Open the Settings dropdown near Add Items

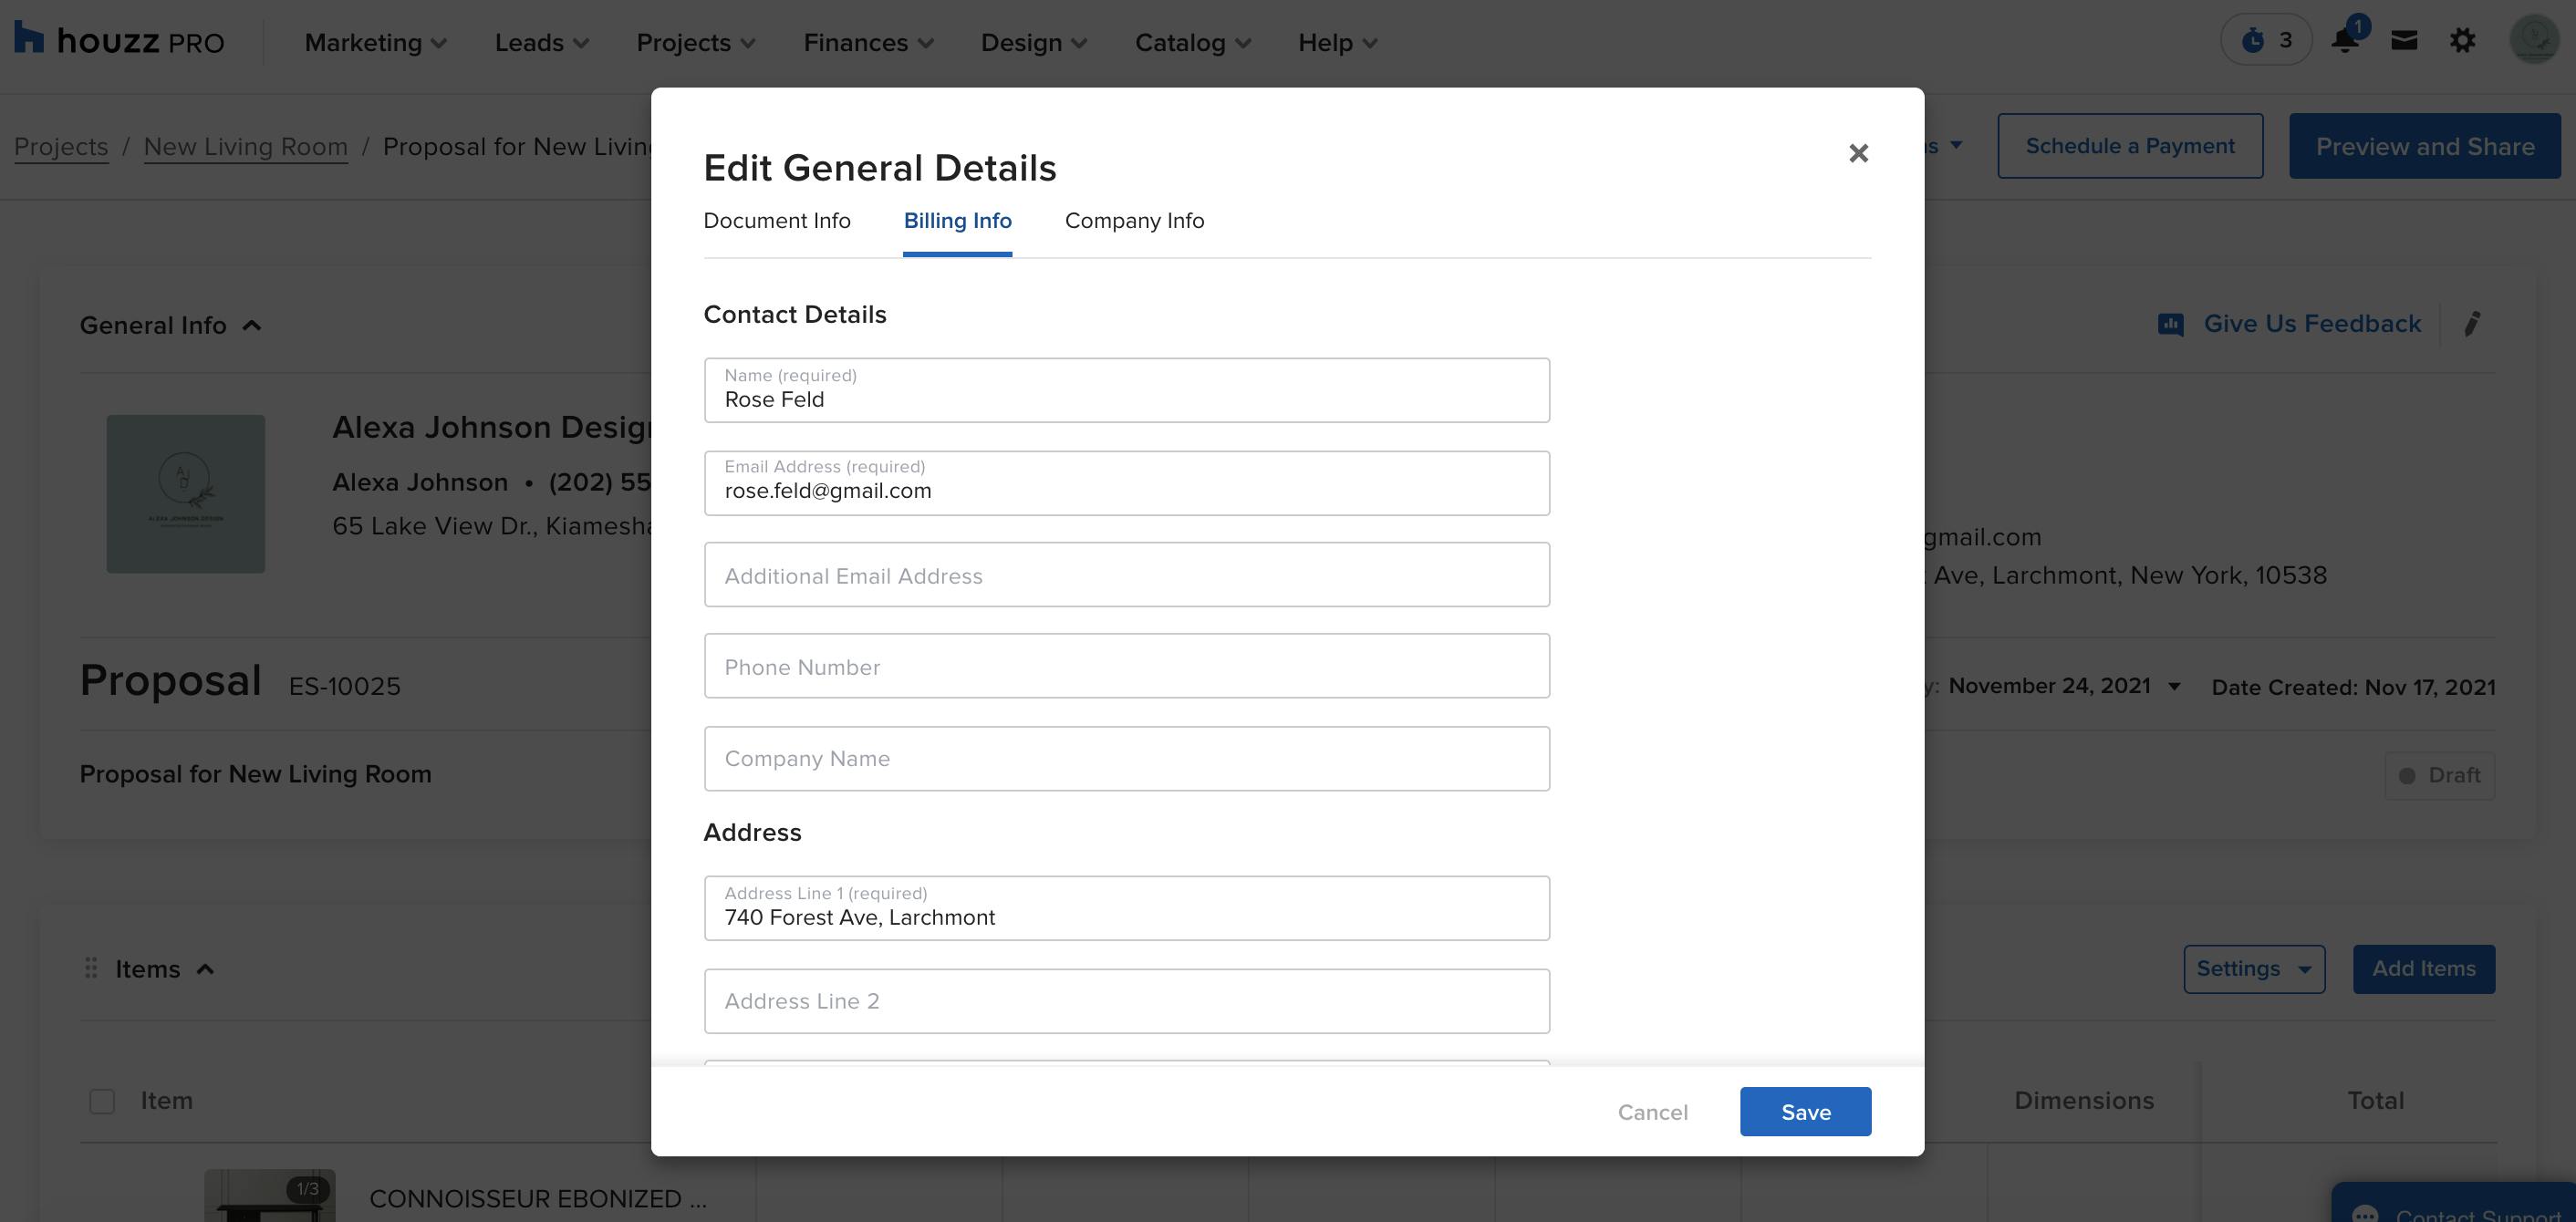(2255, 968)
